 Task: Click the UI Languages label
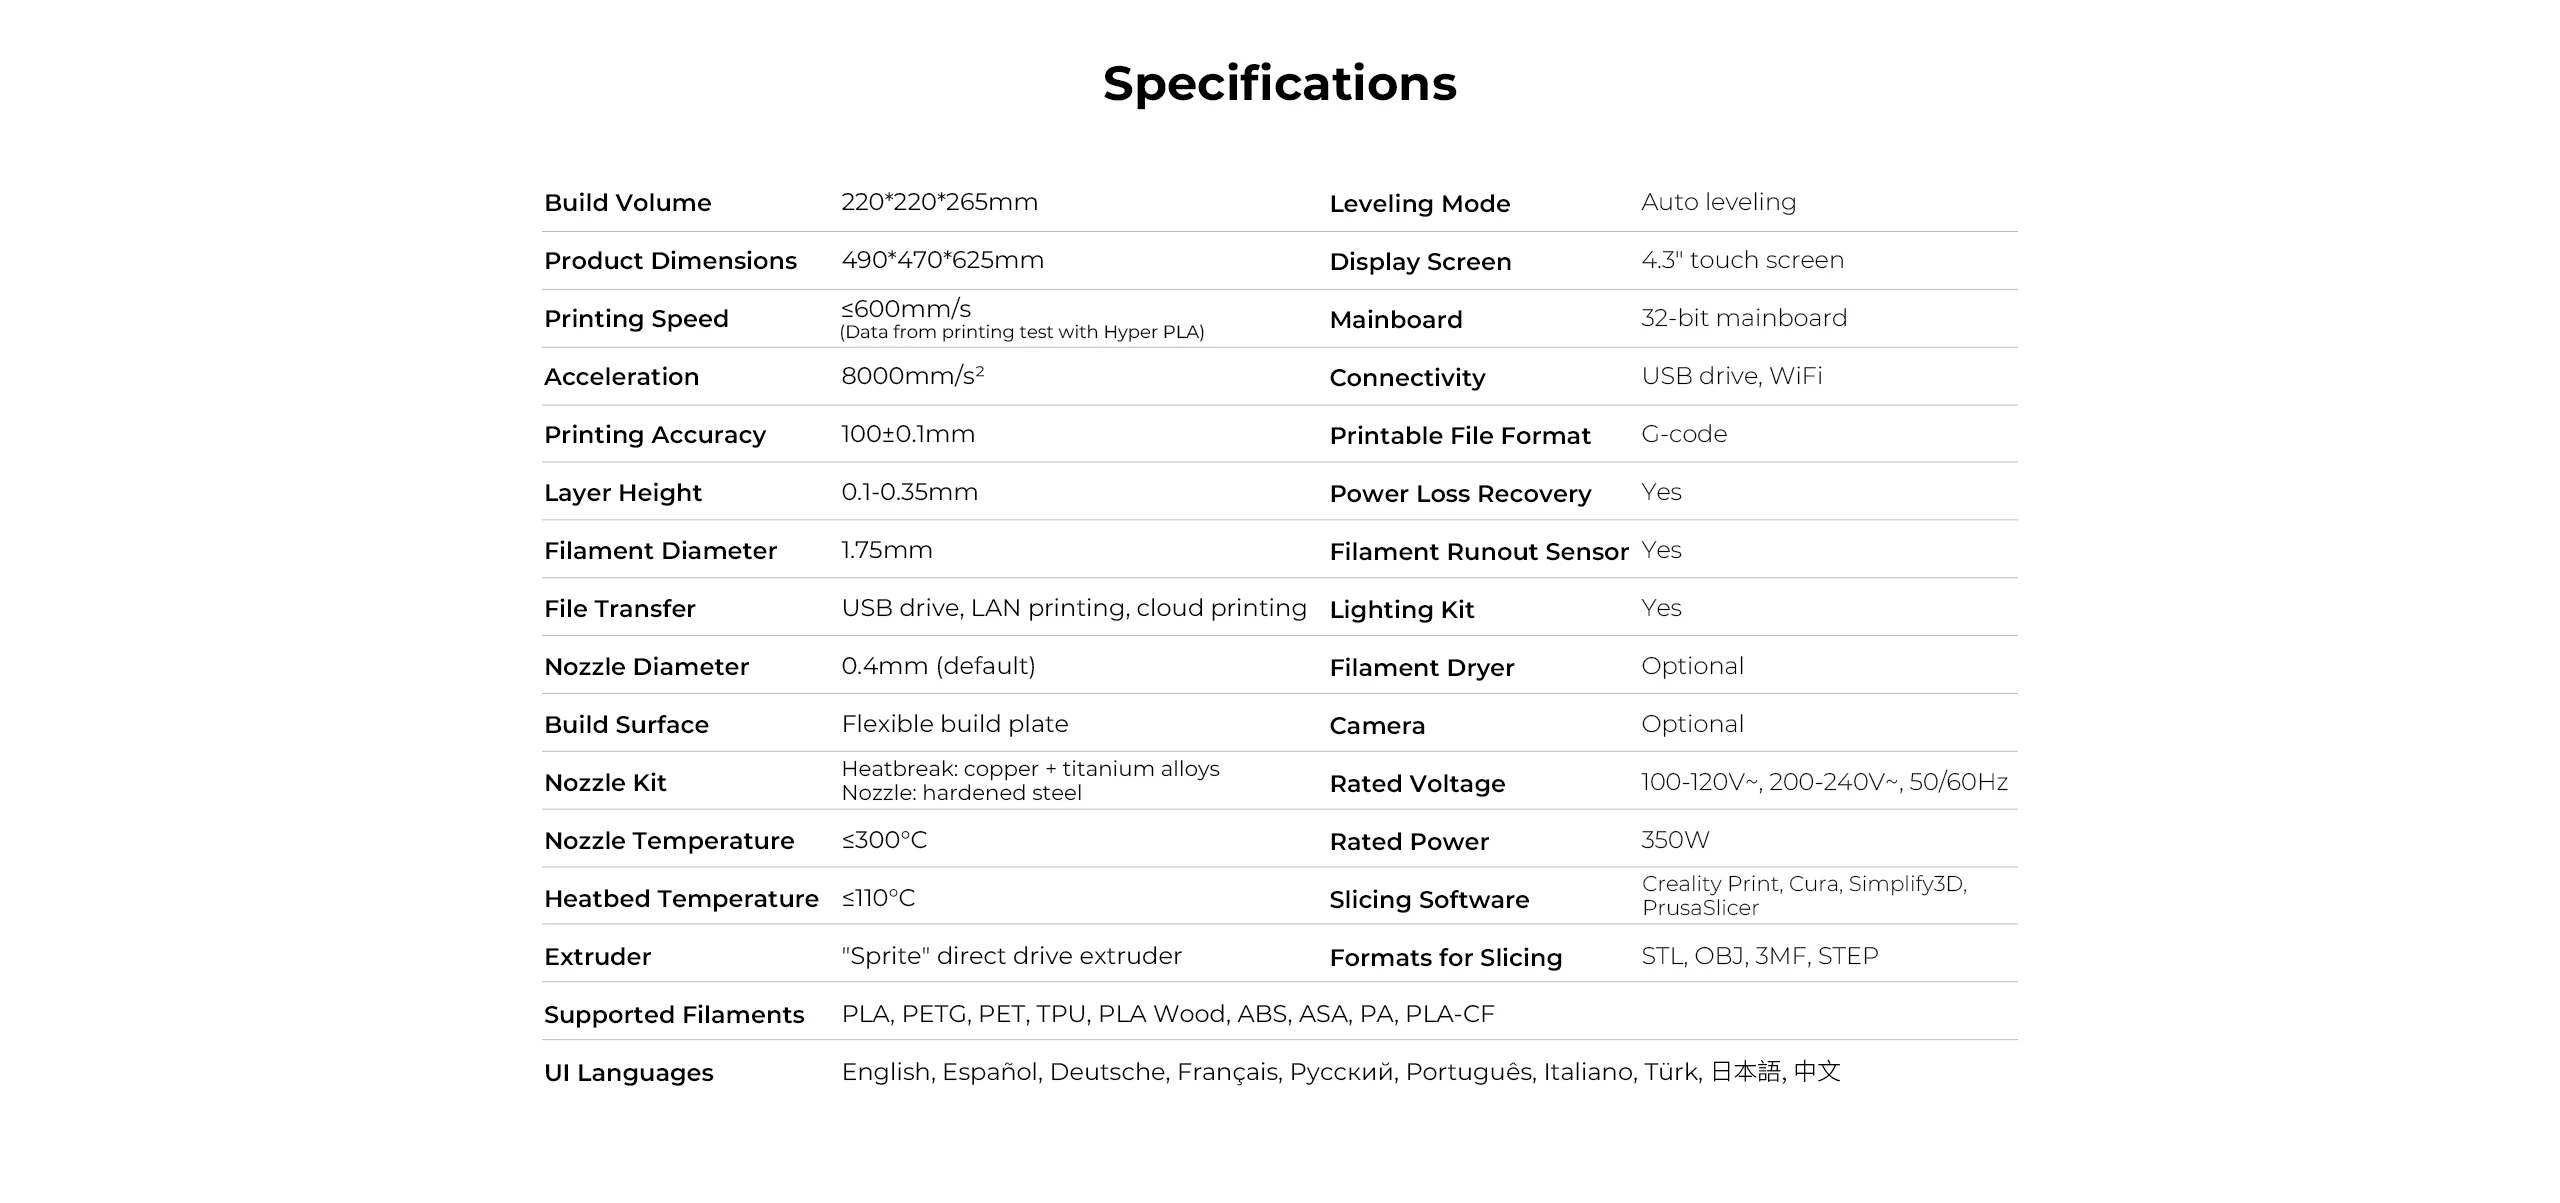click(628, 1073)
